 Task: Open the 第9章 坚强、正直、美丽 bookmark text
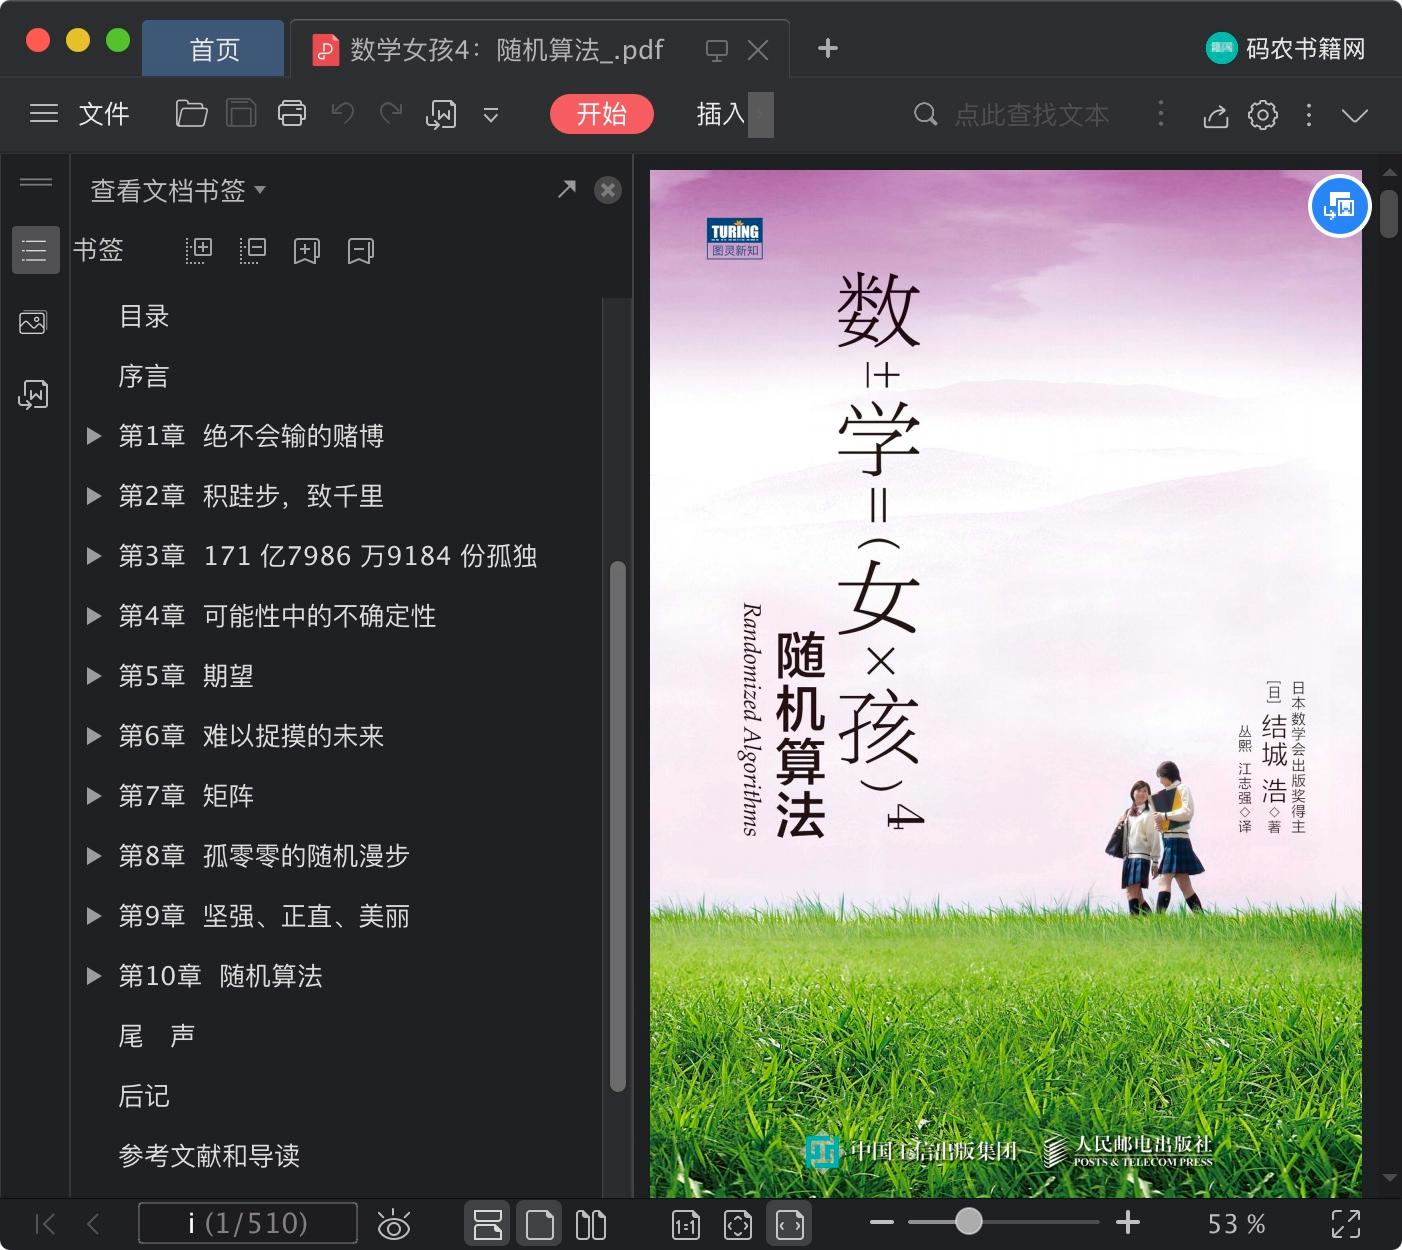click(264, 916)
